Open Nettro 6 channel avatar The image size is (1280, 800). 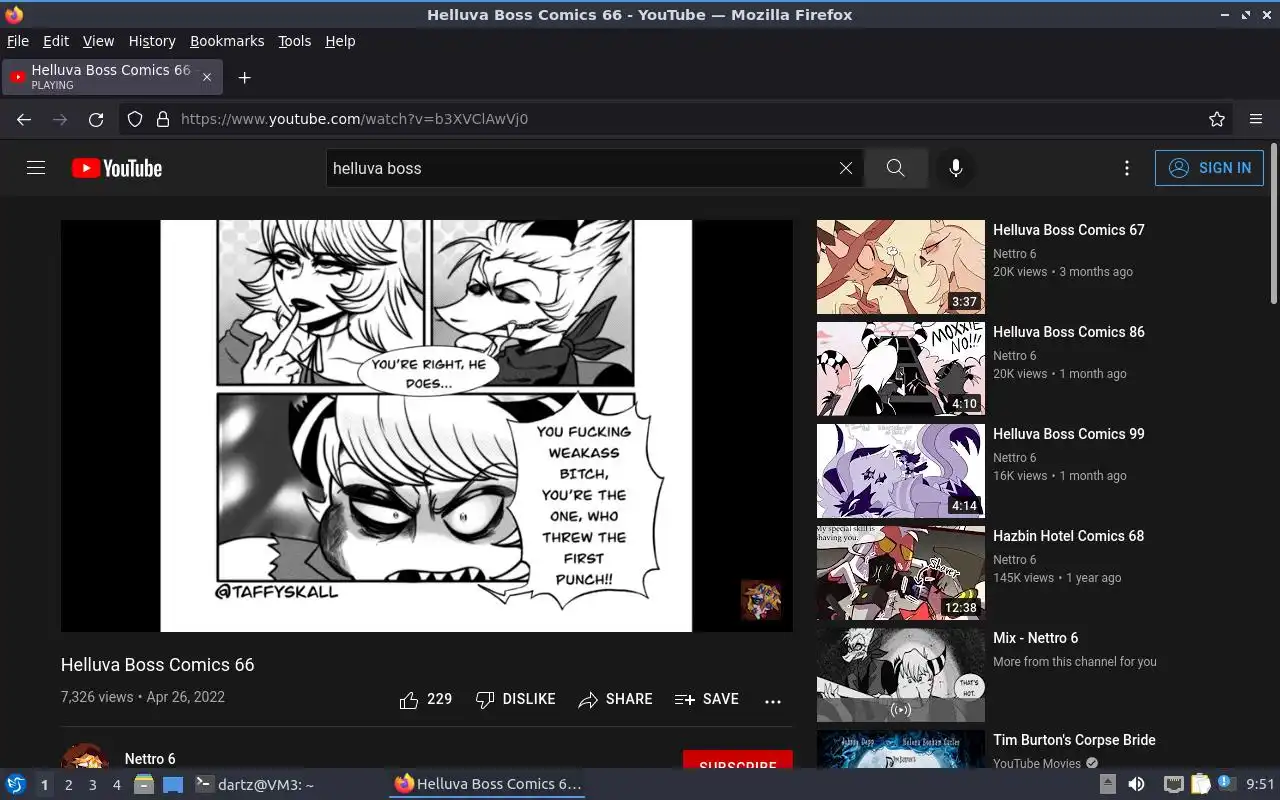[x=85, y=757]
